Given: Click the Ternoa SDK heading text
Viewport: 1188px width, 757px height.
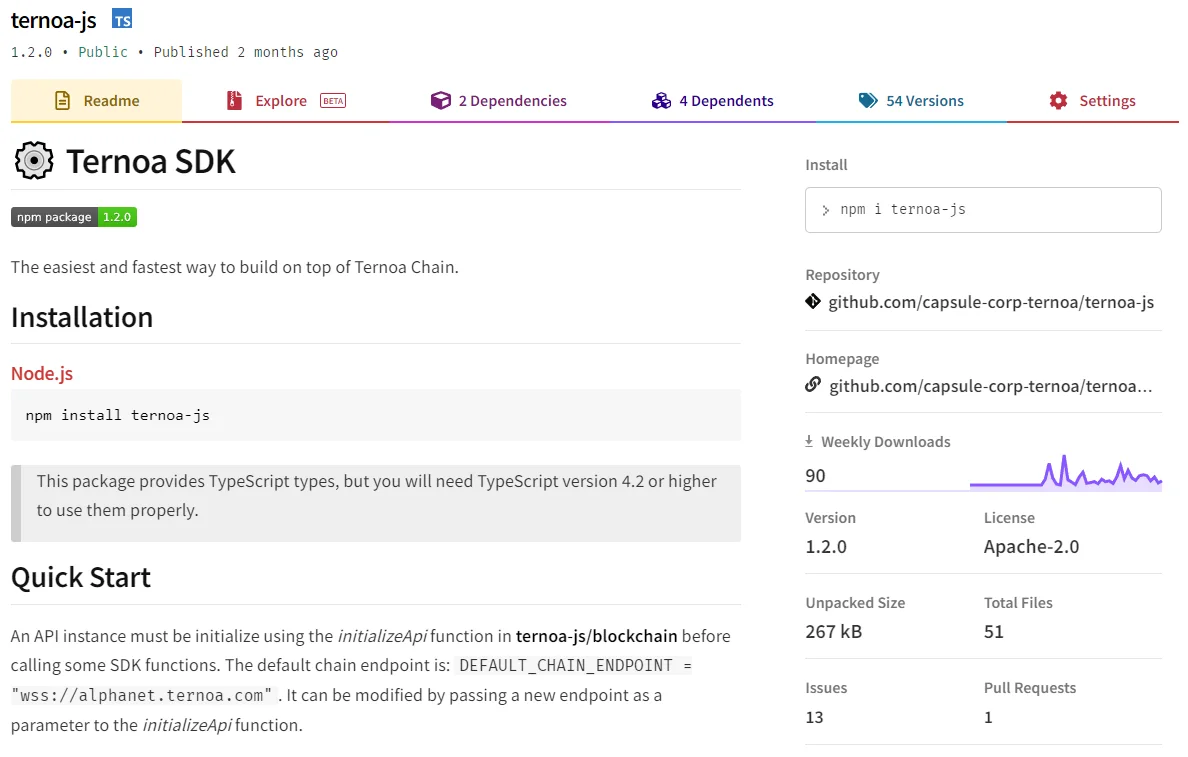Looking at the screenshot, I should tap(151, 161).
